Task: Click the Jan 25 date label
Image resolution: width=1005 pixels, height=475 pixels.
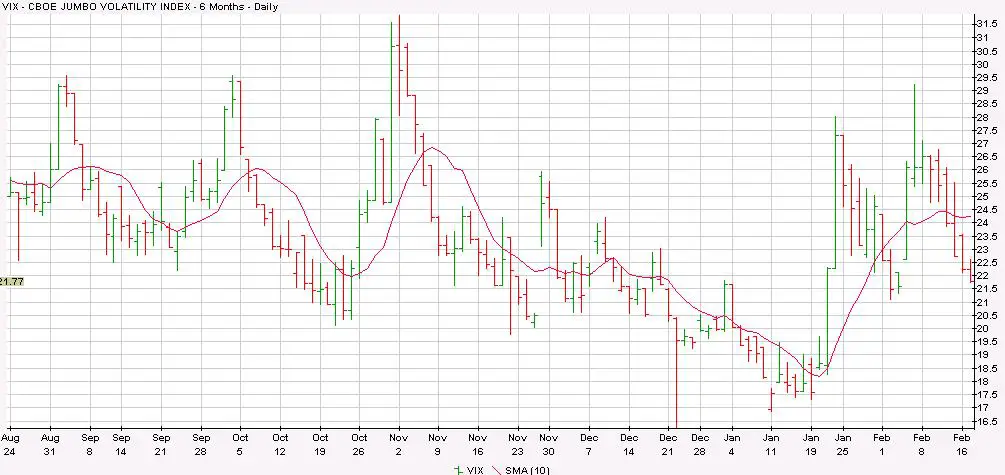Action: coord(843,444)
